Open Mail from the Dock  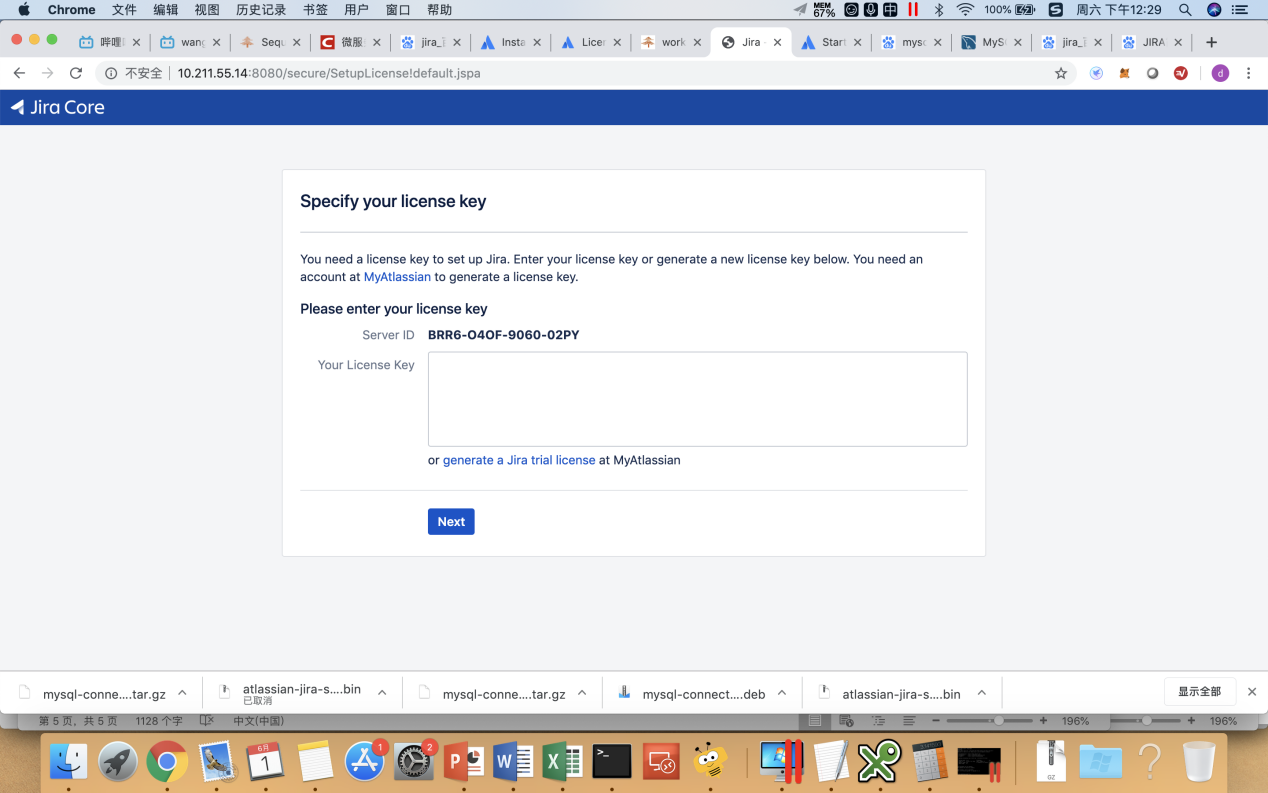(217, 763)
